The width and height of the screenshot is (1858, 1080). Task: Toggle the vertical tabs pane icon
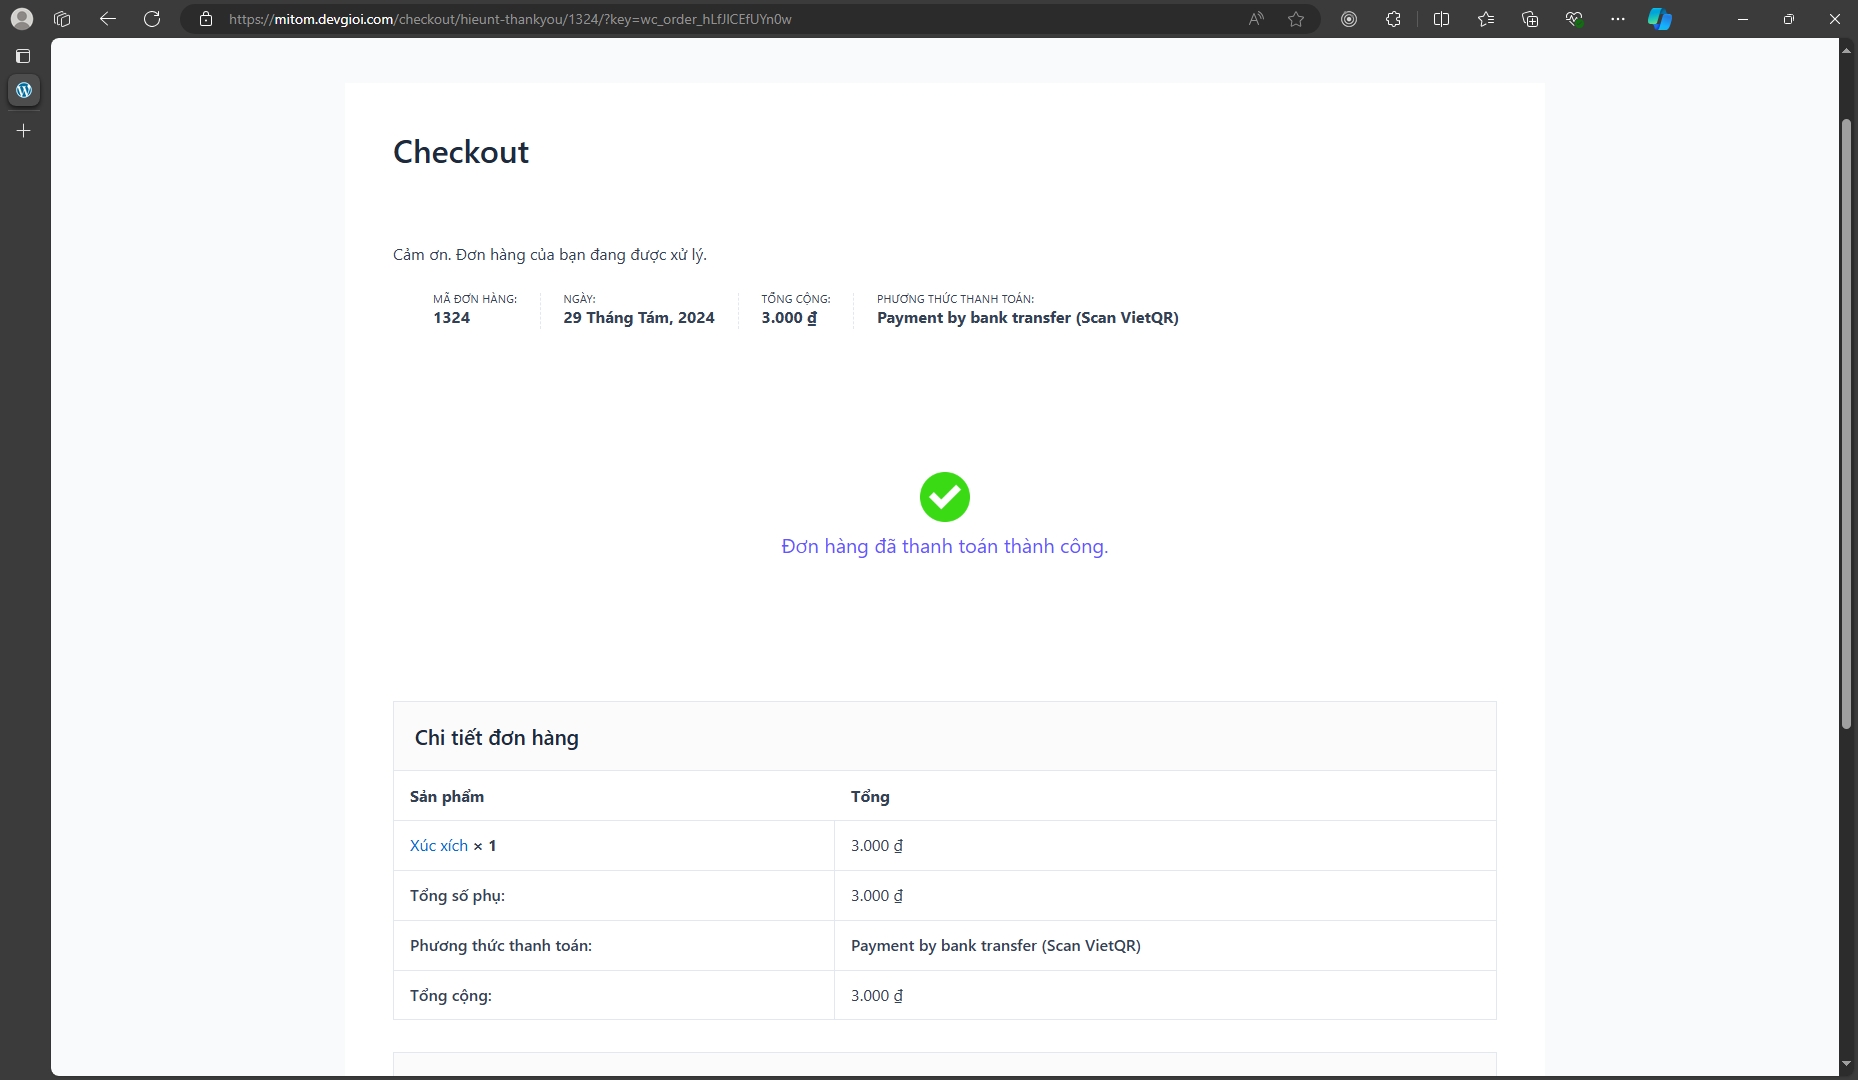point(23,56)
